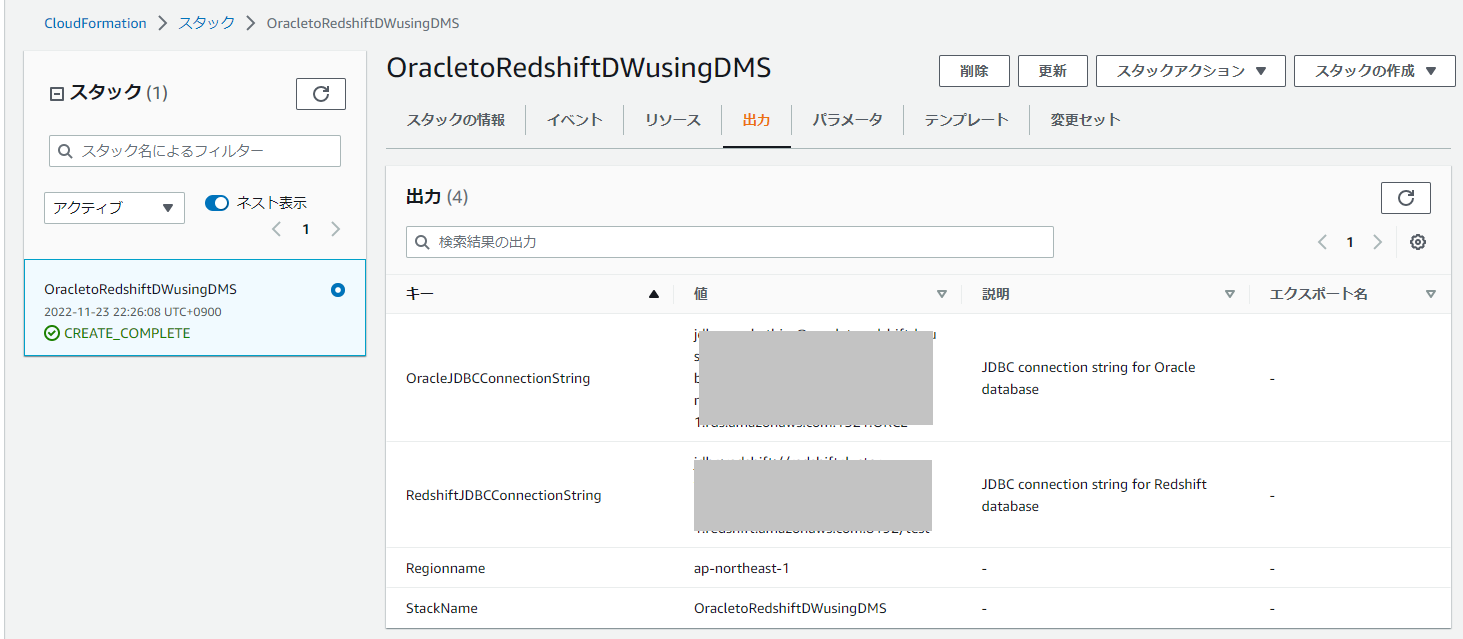
Task: Open the スタックの作成 dropdown
Action: [x=1375, y=71]
